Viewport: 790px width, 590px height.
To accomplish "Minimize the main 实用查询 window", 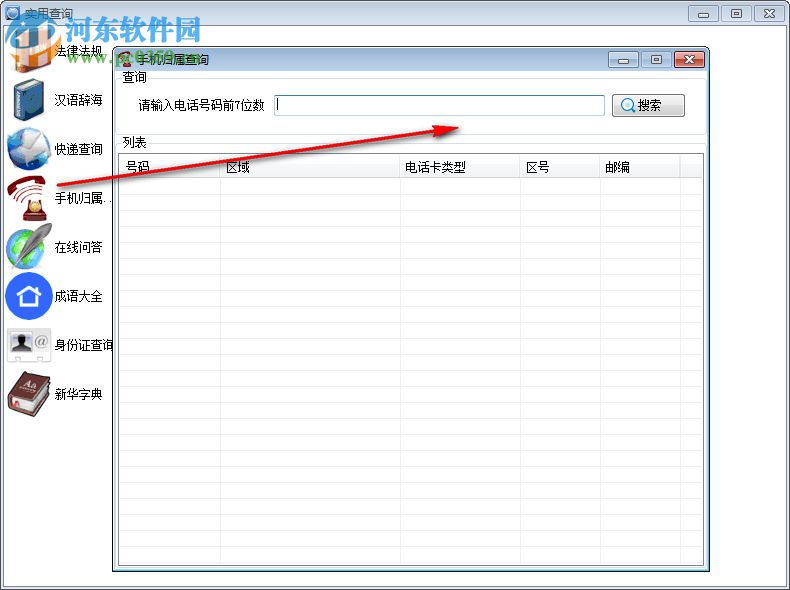I will point(703,14).
